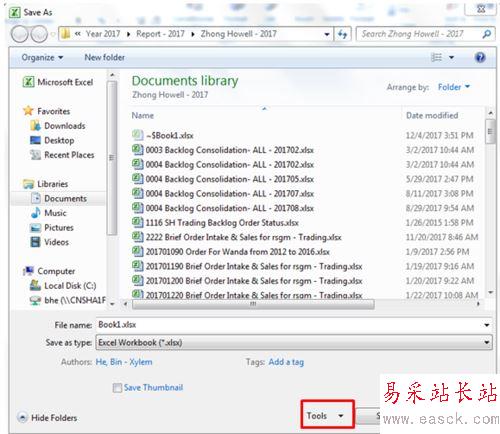Select Favorites in the navigation pane
Viewport: 500px width, 434px height.
tap(47, 111)
